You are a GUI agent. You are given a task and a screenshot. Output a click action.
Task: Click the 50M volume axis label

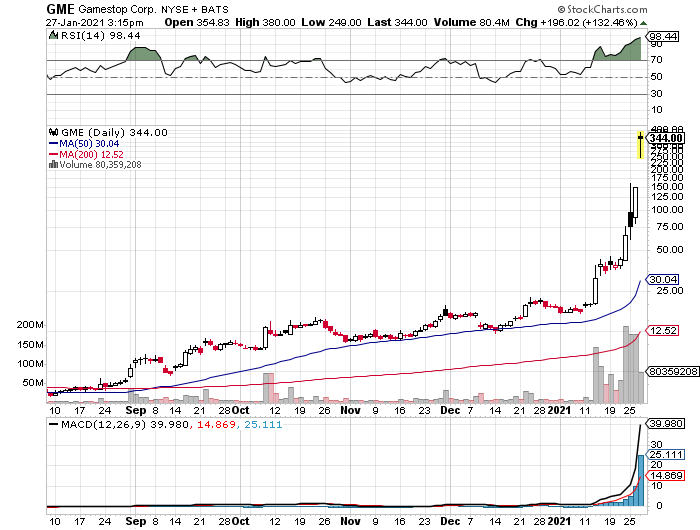pos(33,383)
